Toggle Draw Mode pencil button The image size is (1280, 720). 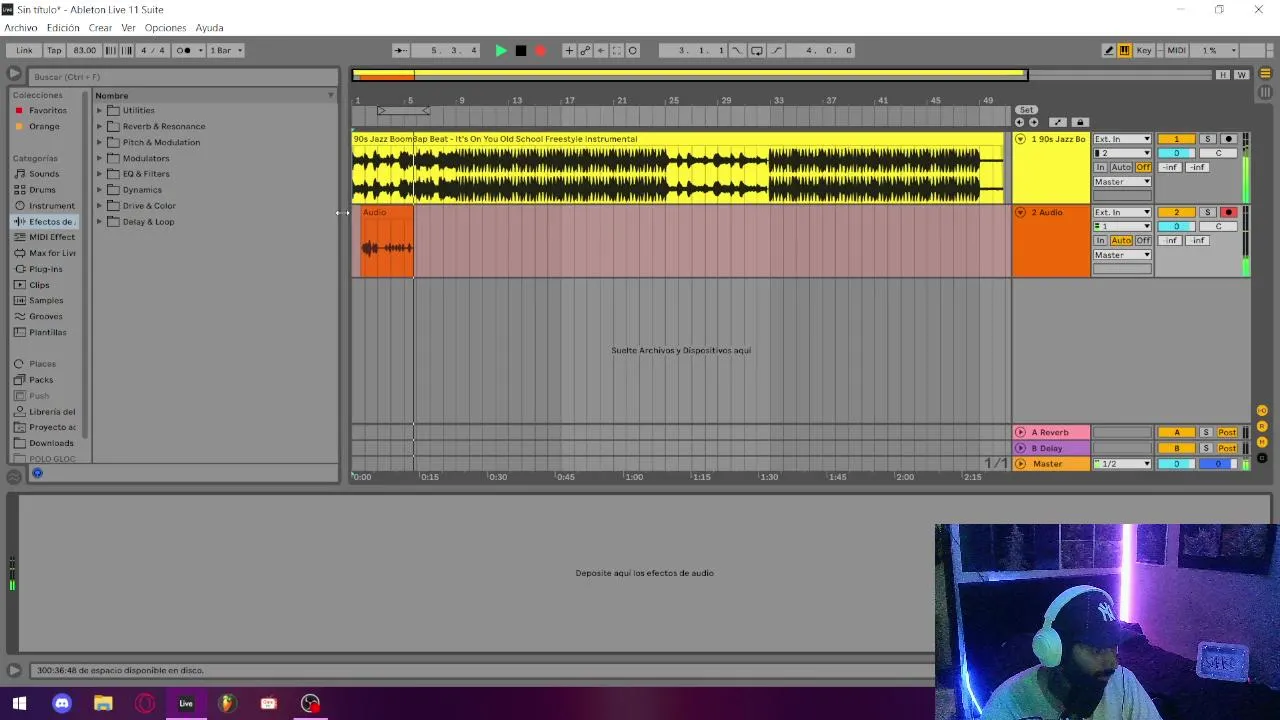[x=1108, y=50]
